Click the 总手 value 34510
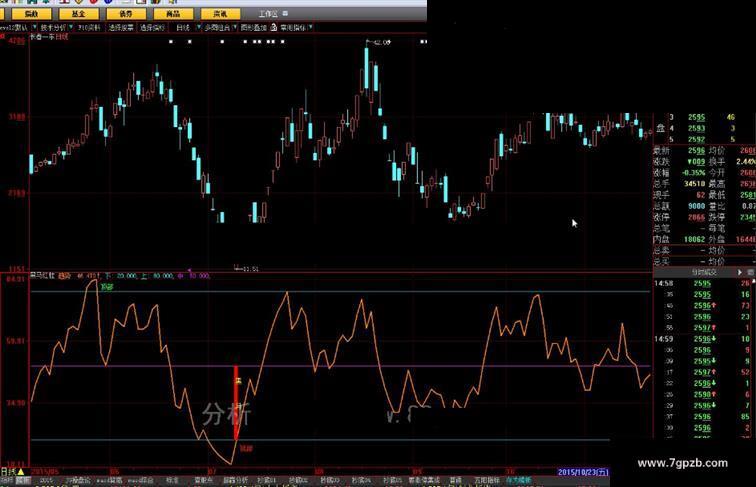756x487 pixels. click(x=694, y=184)
